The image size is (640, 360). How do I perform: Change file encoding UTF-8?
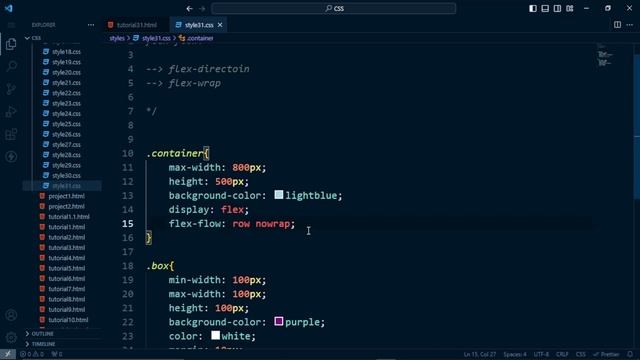(x=541, y=354)
